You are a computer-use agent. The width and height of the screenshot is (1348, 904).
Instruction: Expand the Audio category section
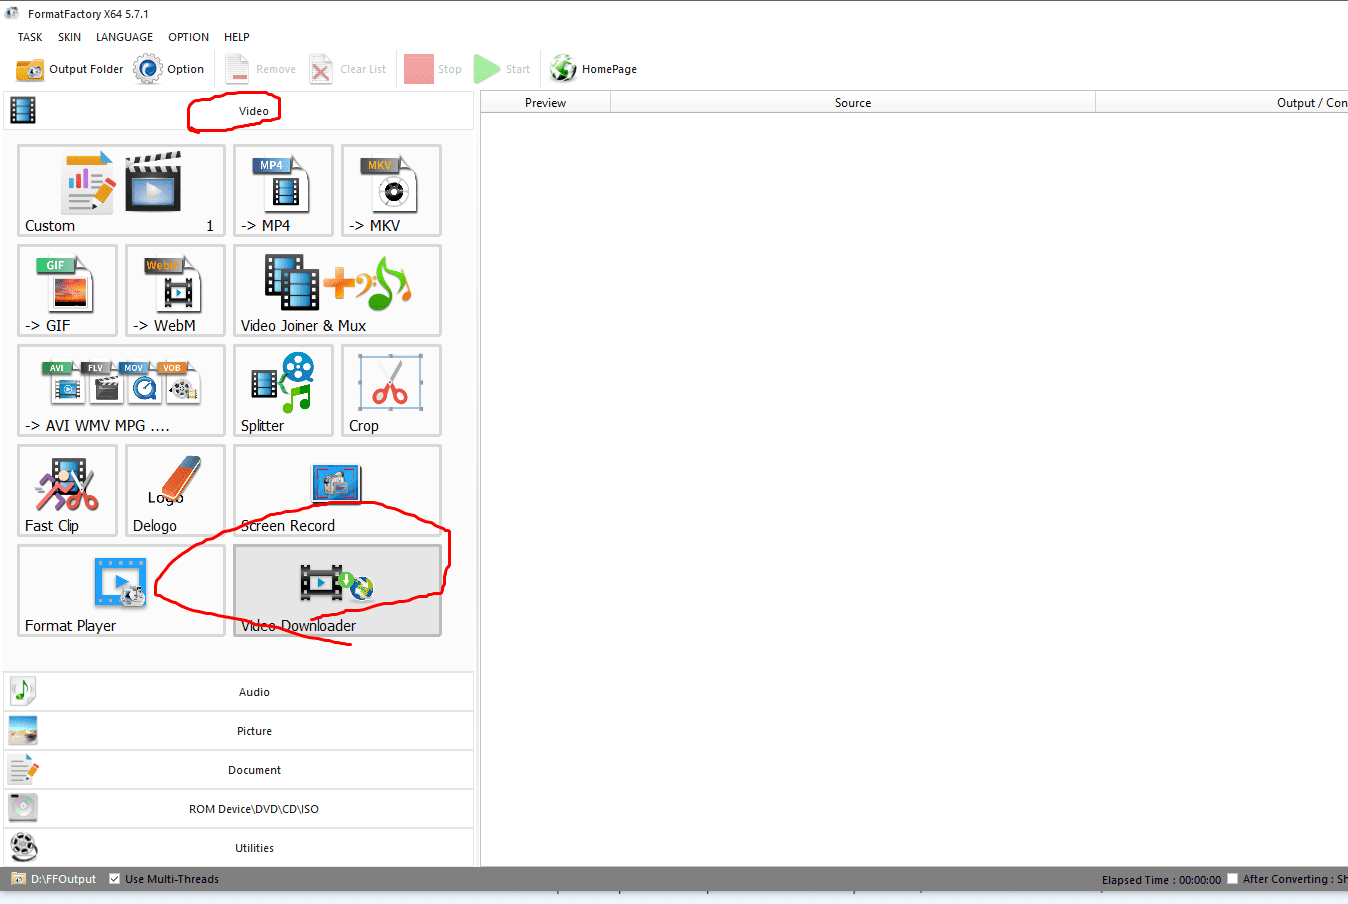(x=239, y=692)
